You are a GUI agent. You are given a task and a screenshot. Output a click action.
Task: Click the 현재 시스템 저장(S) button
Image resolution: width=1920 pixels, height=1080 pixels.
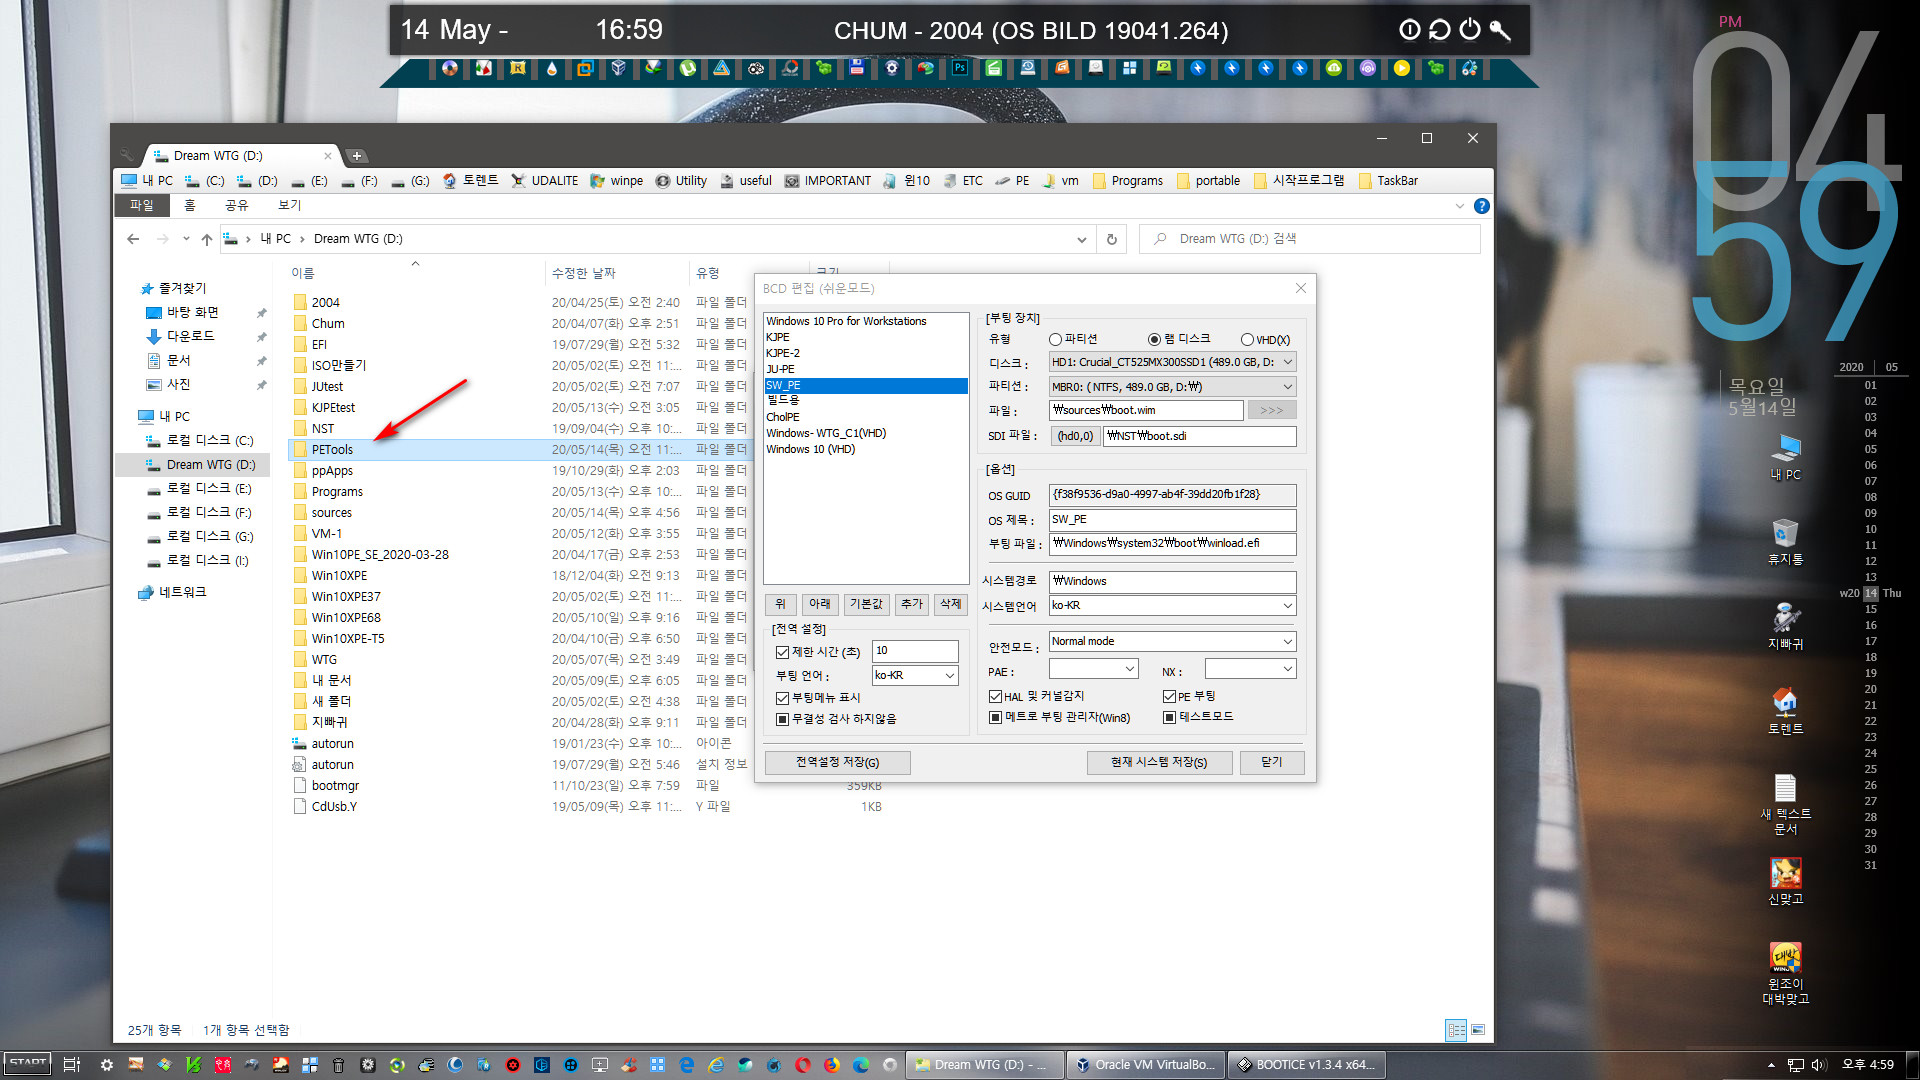coord(1159,762)
